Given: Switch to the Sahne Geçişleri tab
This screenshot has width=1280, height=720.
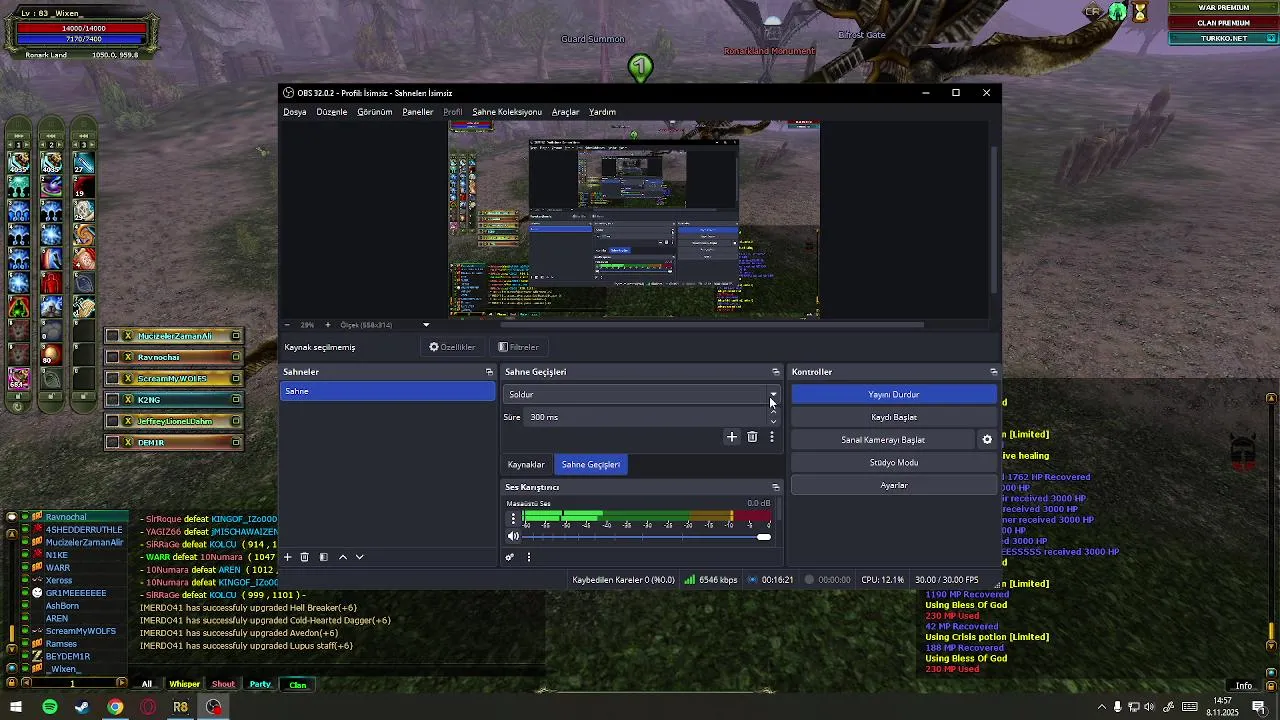Looking at the screenshot, I should pos(591,465).
